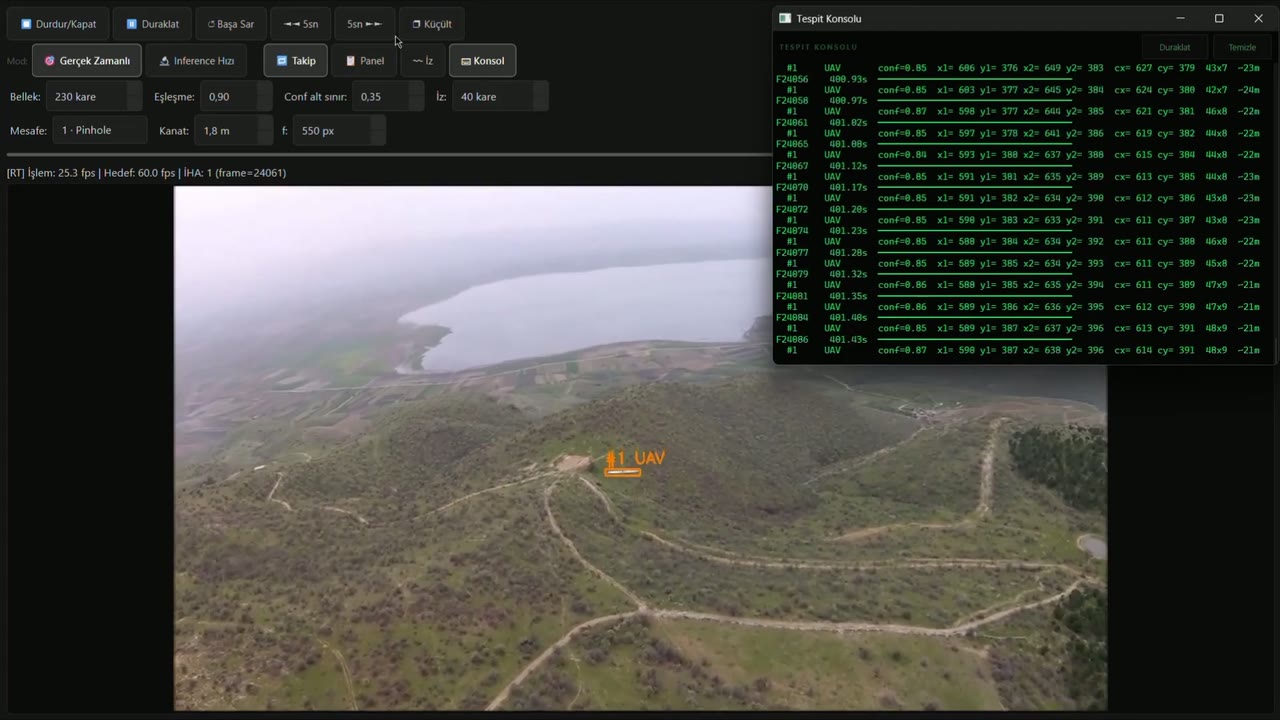Skip back 5sn in the video
The height and width of the screenshot is (720, 1280).
pos(300,24)
